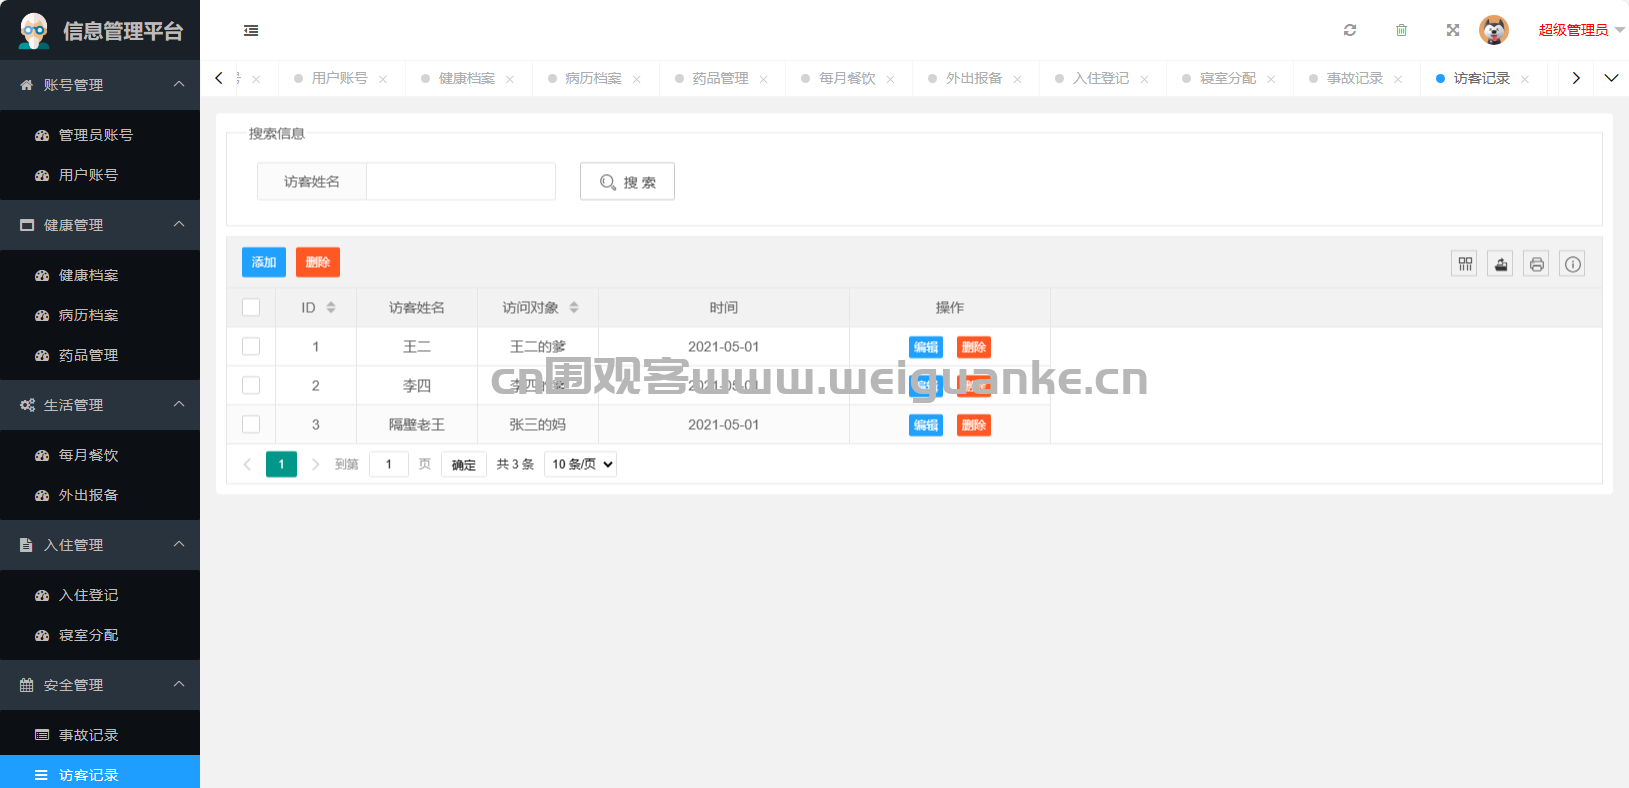Close the 外出报备 tab
Screen dimensions: 1629x788
pos(1018,79)
